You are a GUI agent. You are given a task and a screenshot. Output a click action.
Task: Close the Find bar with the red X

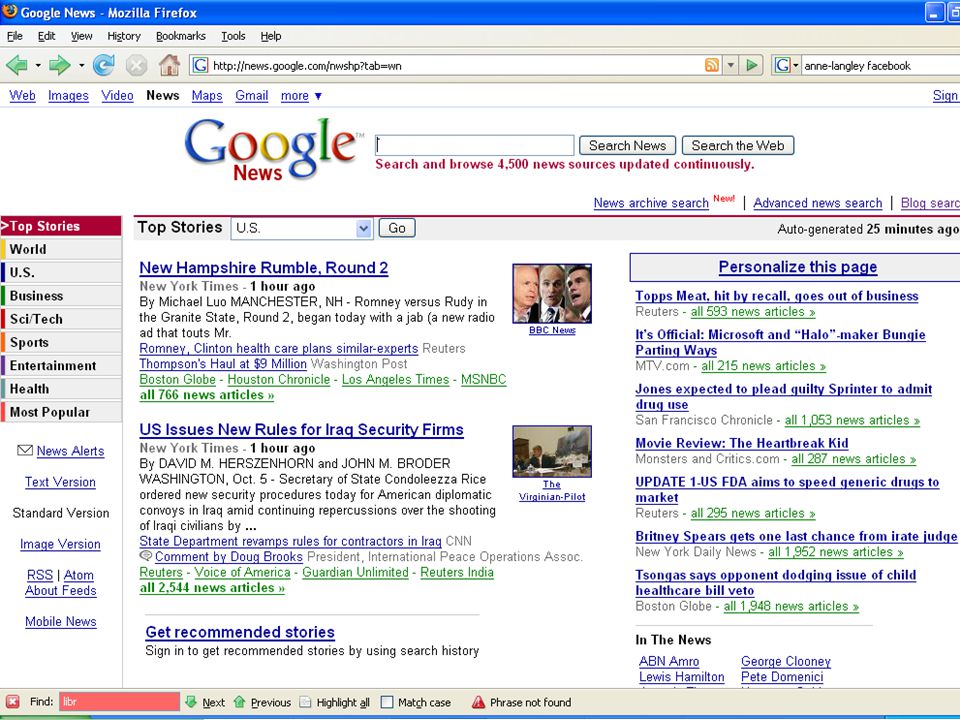pyautogui.click(x=12, y=702)
